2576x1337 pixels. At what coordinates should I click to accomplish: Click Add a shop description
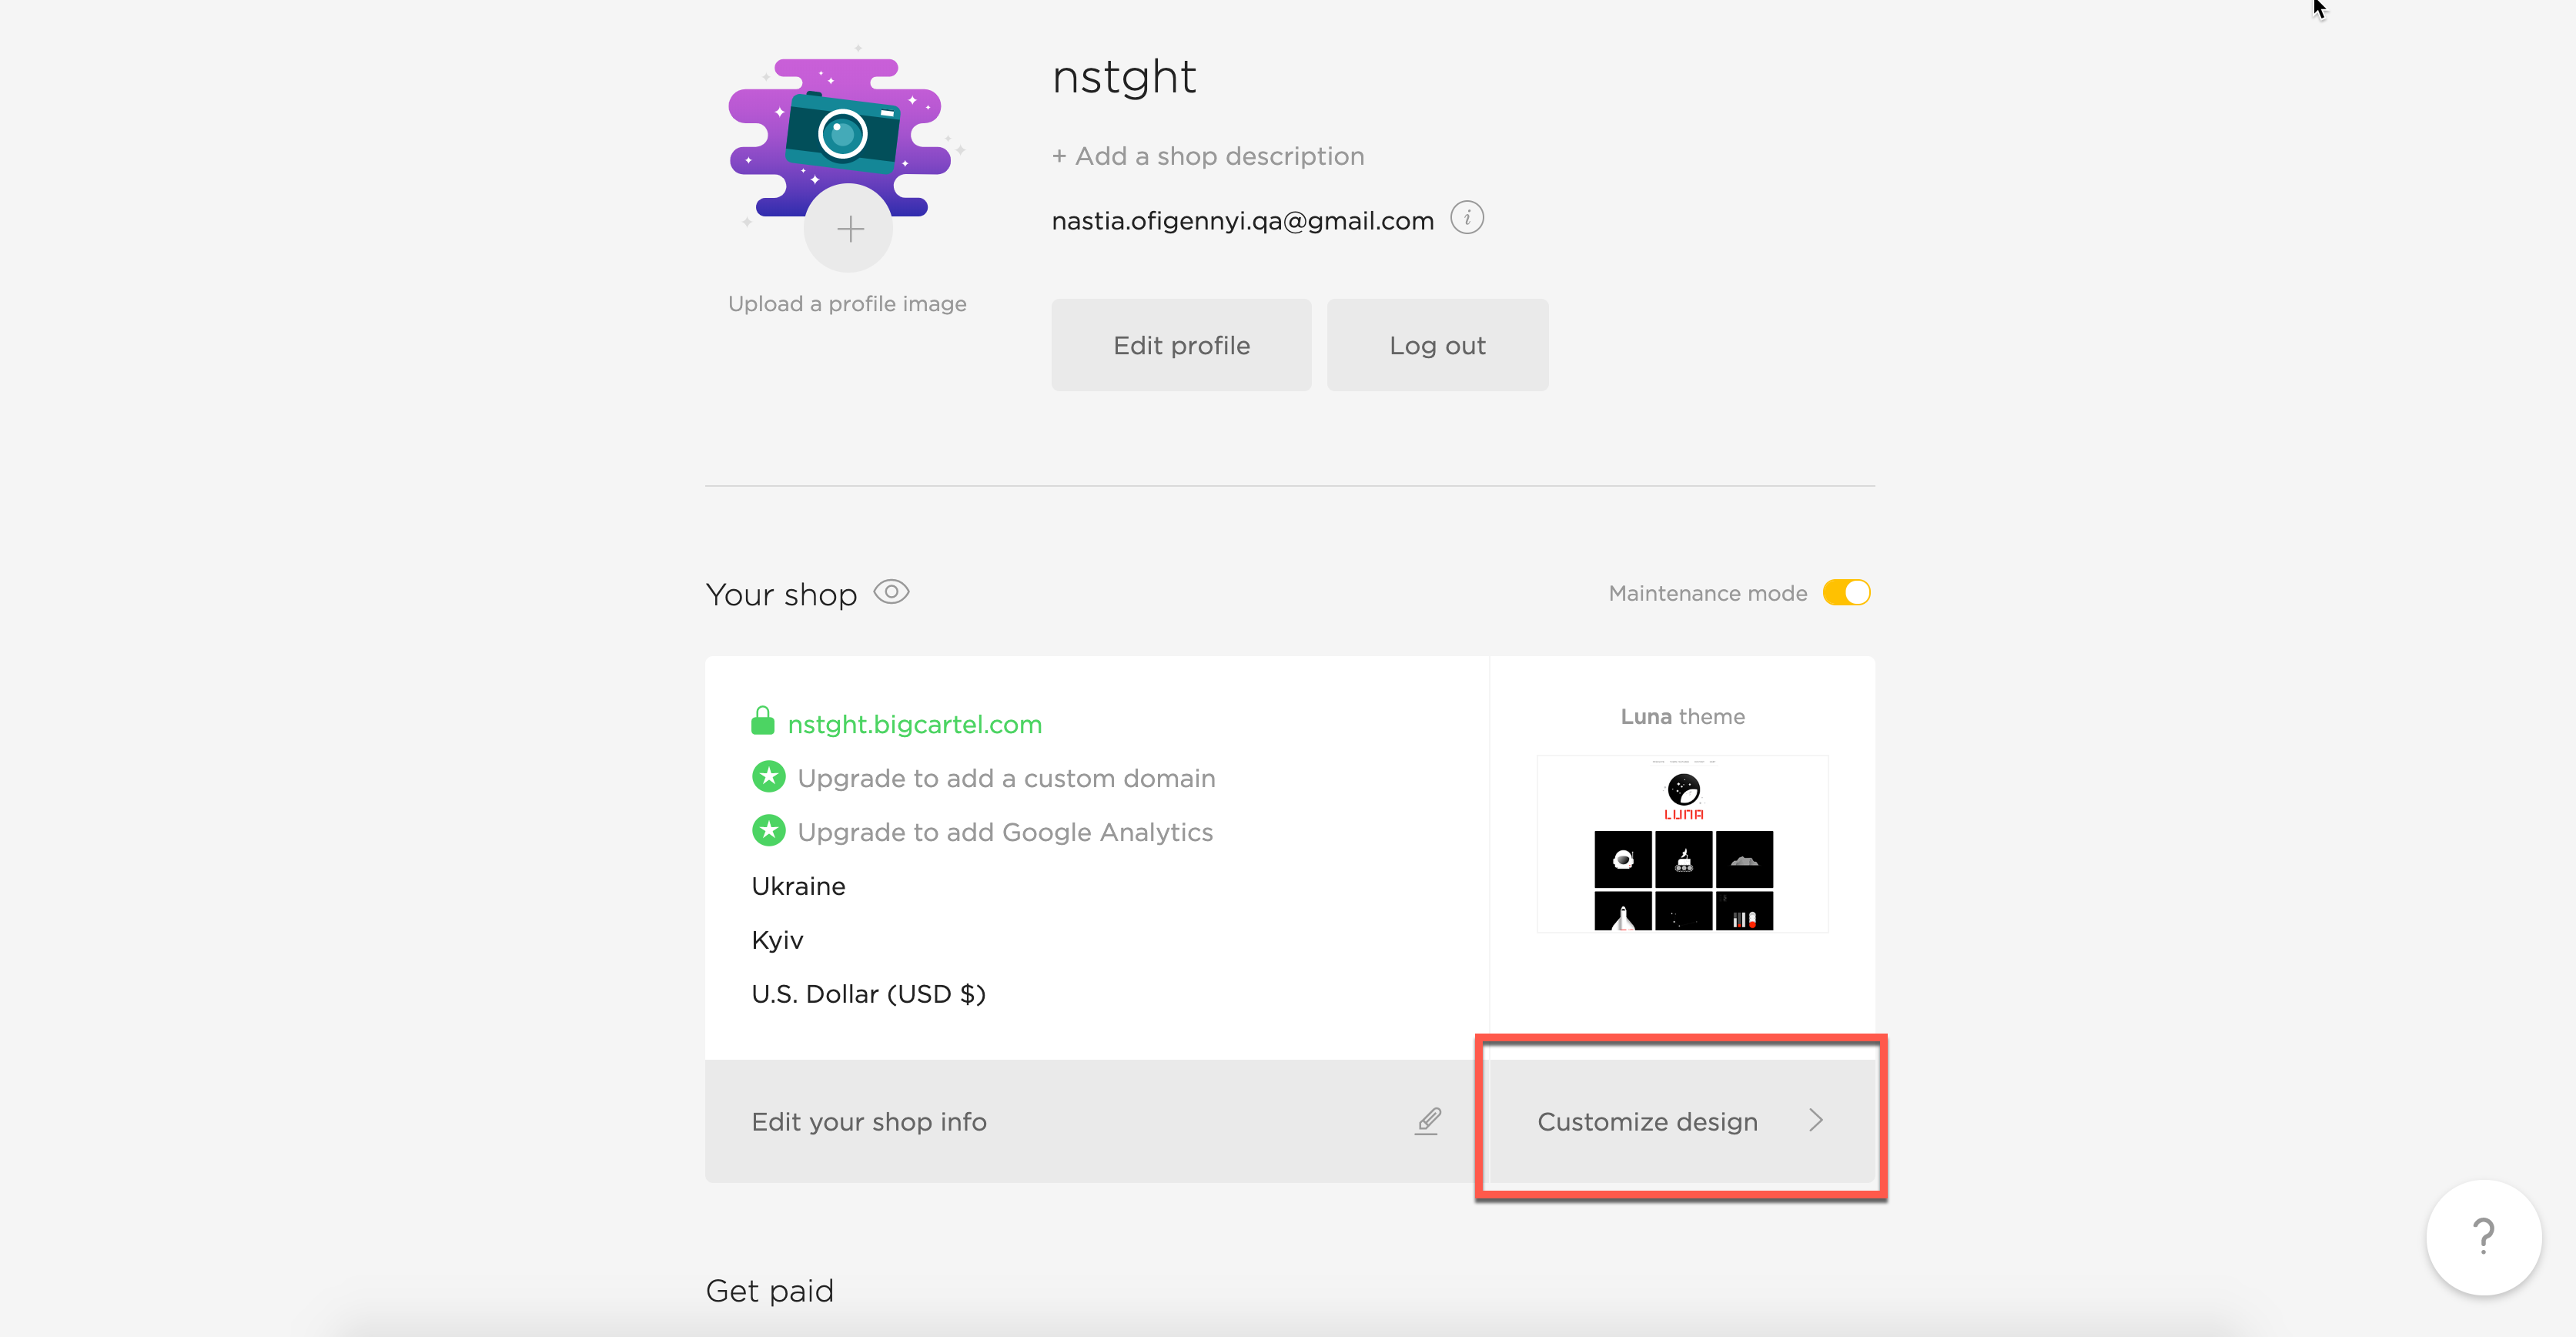click(x=1208, y=156)
